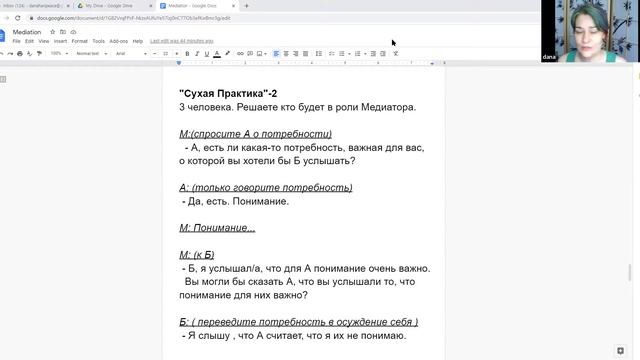Increase the paragraph indent
The width and height of the screenshot is (640, 360).
(383, 53)
